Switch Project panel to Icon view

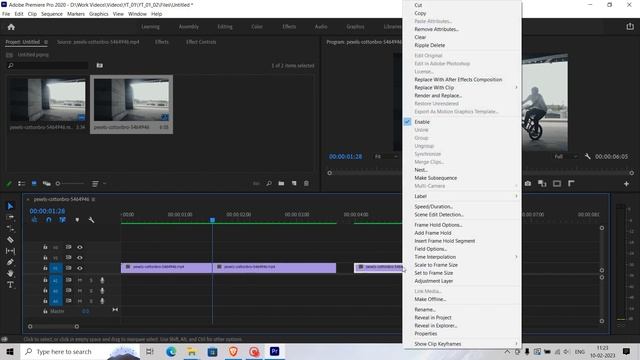tap(34, 184)
